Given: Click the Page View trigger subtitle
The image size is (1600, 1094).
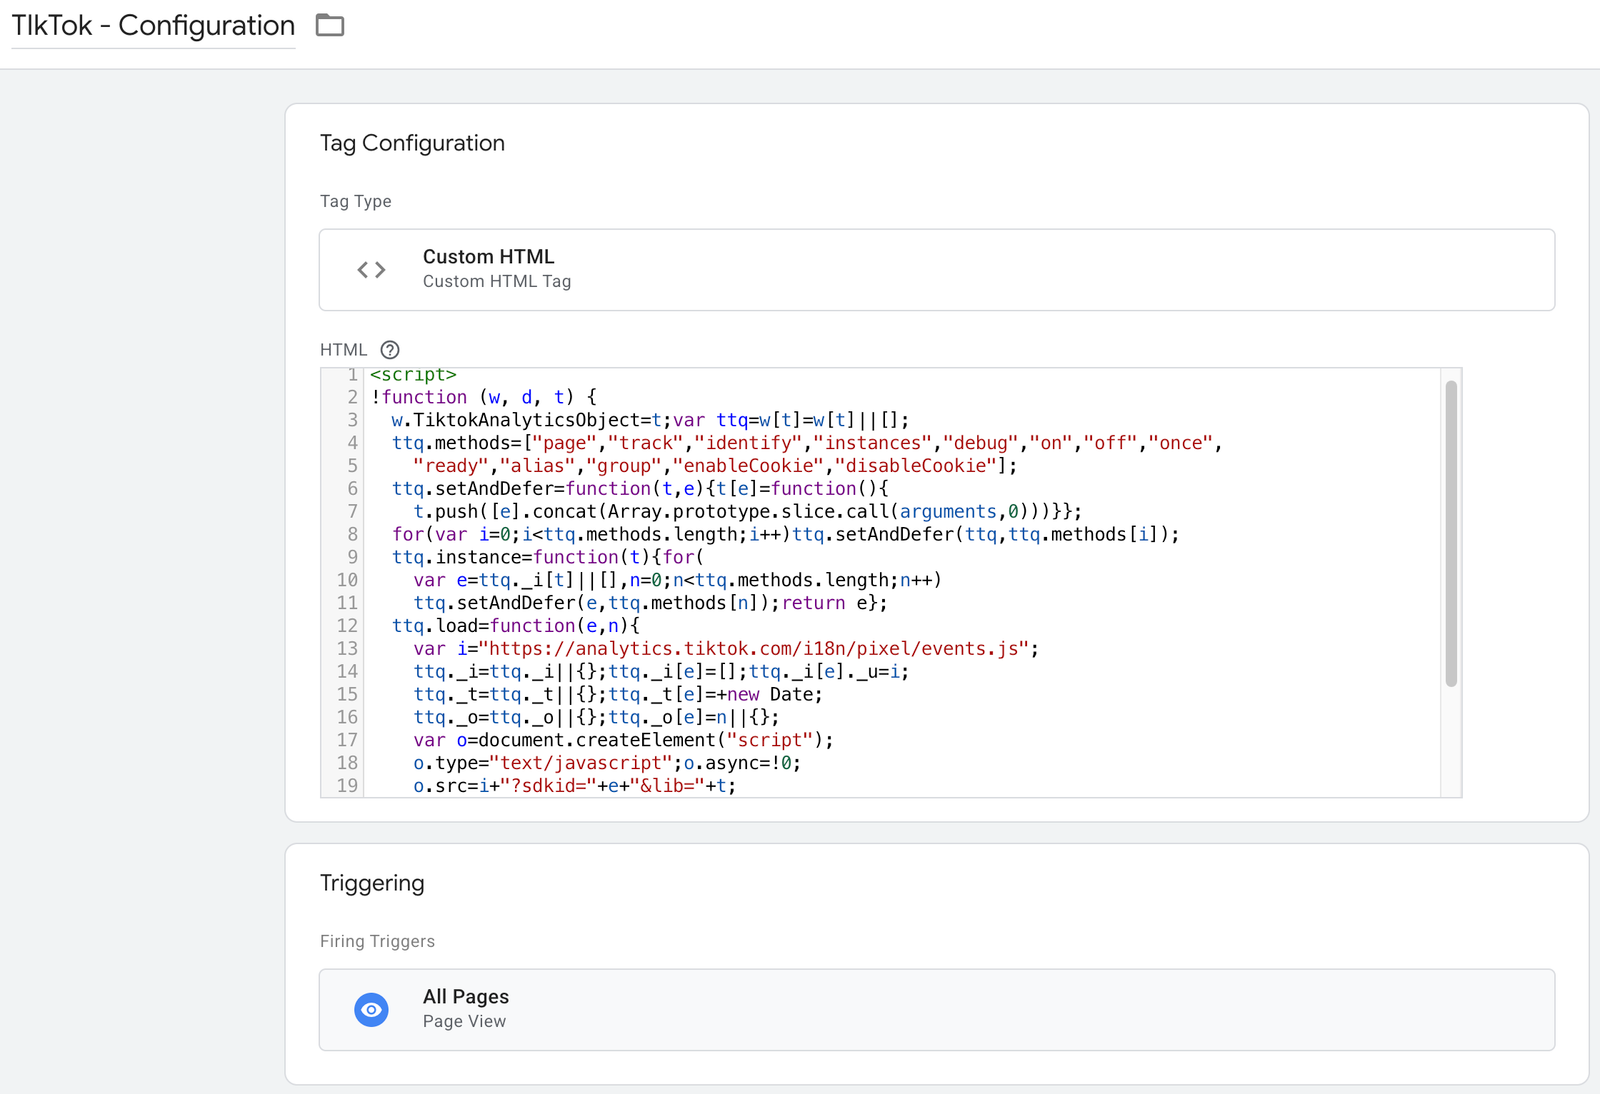Looking at the screenshot, I should click(464, 1022).
